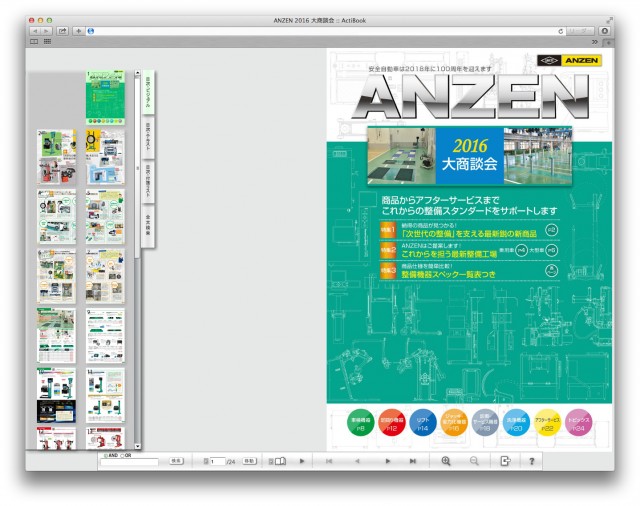Open the text index tab
This screenshot has width=640, height=506.
pyautogui.click(x=148, y=140)
